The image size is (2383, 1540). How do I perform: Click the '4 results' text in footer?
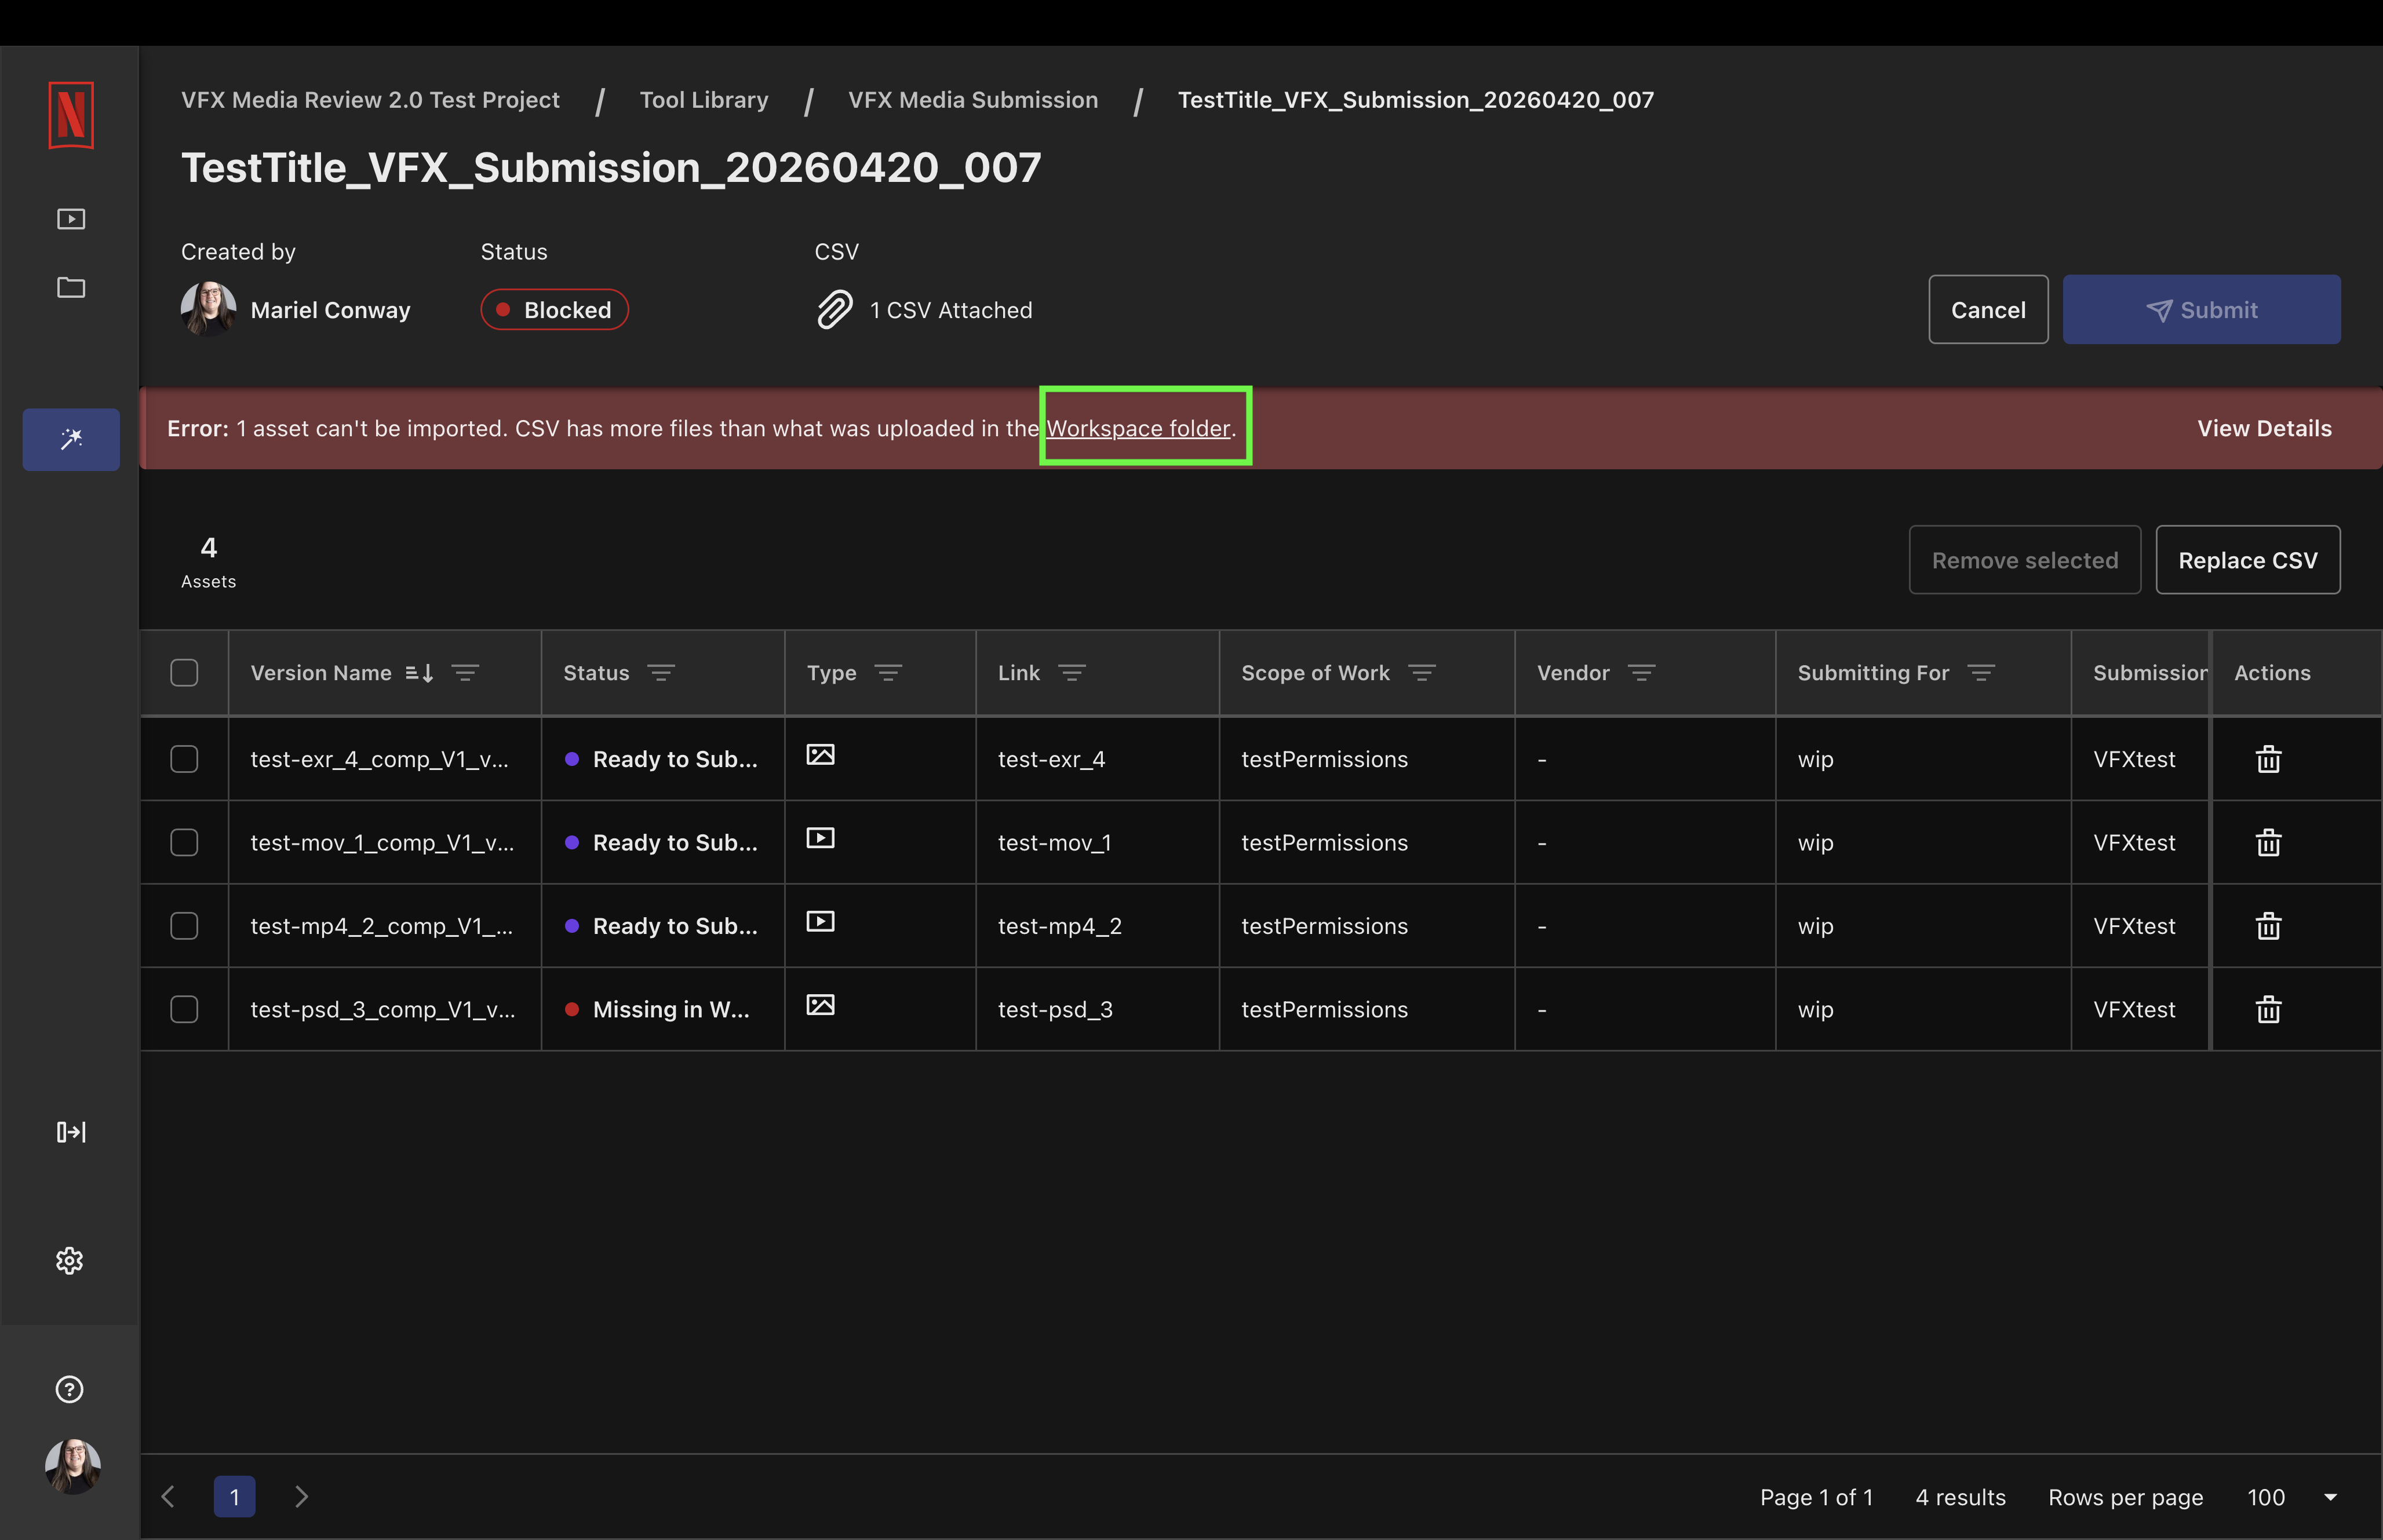[1960, 1498]
